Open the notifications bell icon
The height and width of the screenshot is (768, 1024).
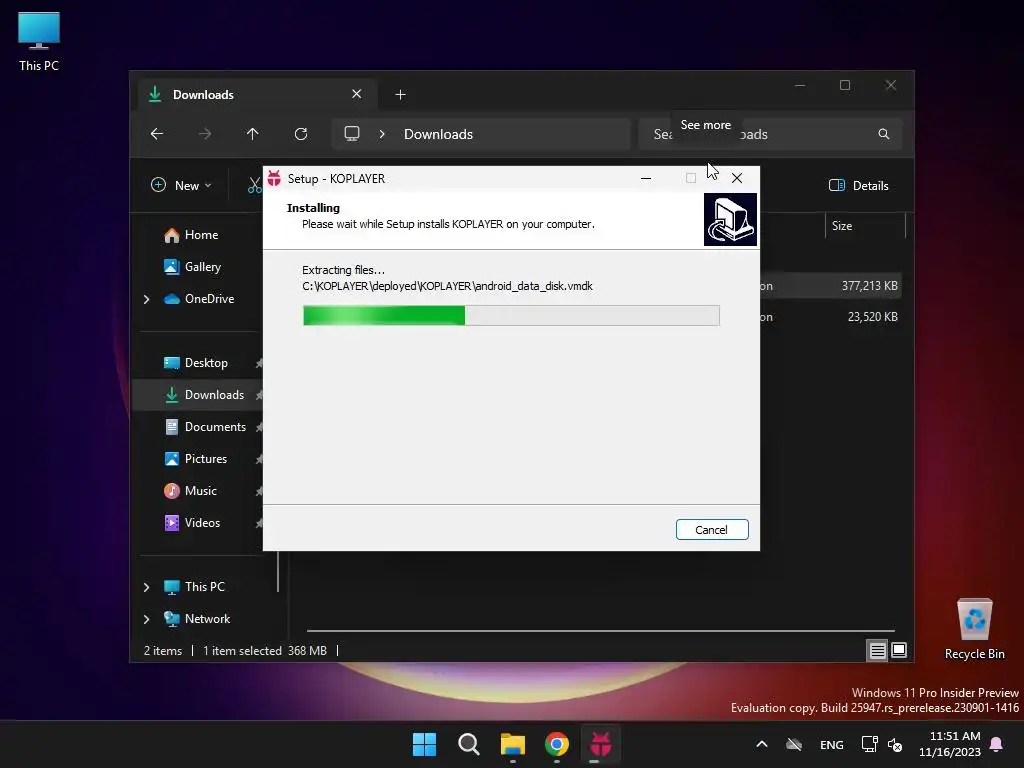click(997, 744)
